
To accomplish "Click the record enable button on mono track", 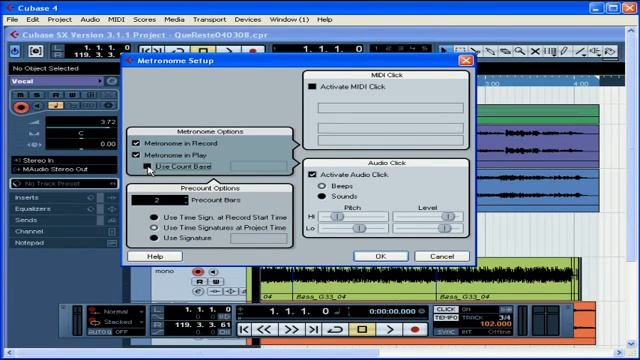I will (198, 272).
